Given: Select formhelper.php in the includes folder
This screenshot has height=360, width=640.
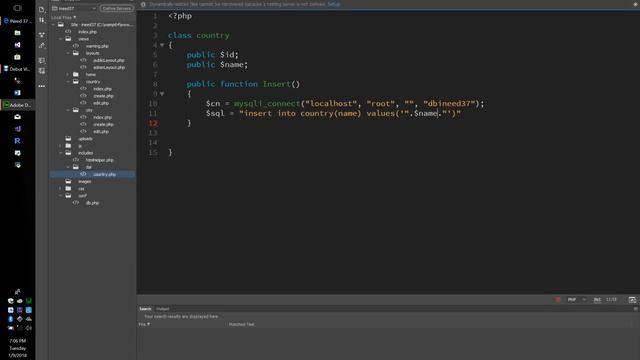Looking at the screenshot, I should (x=100, y=160).
